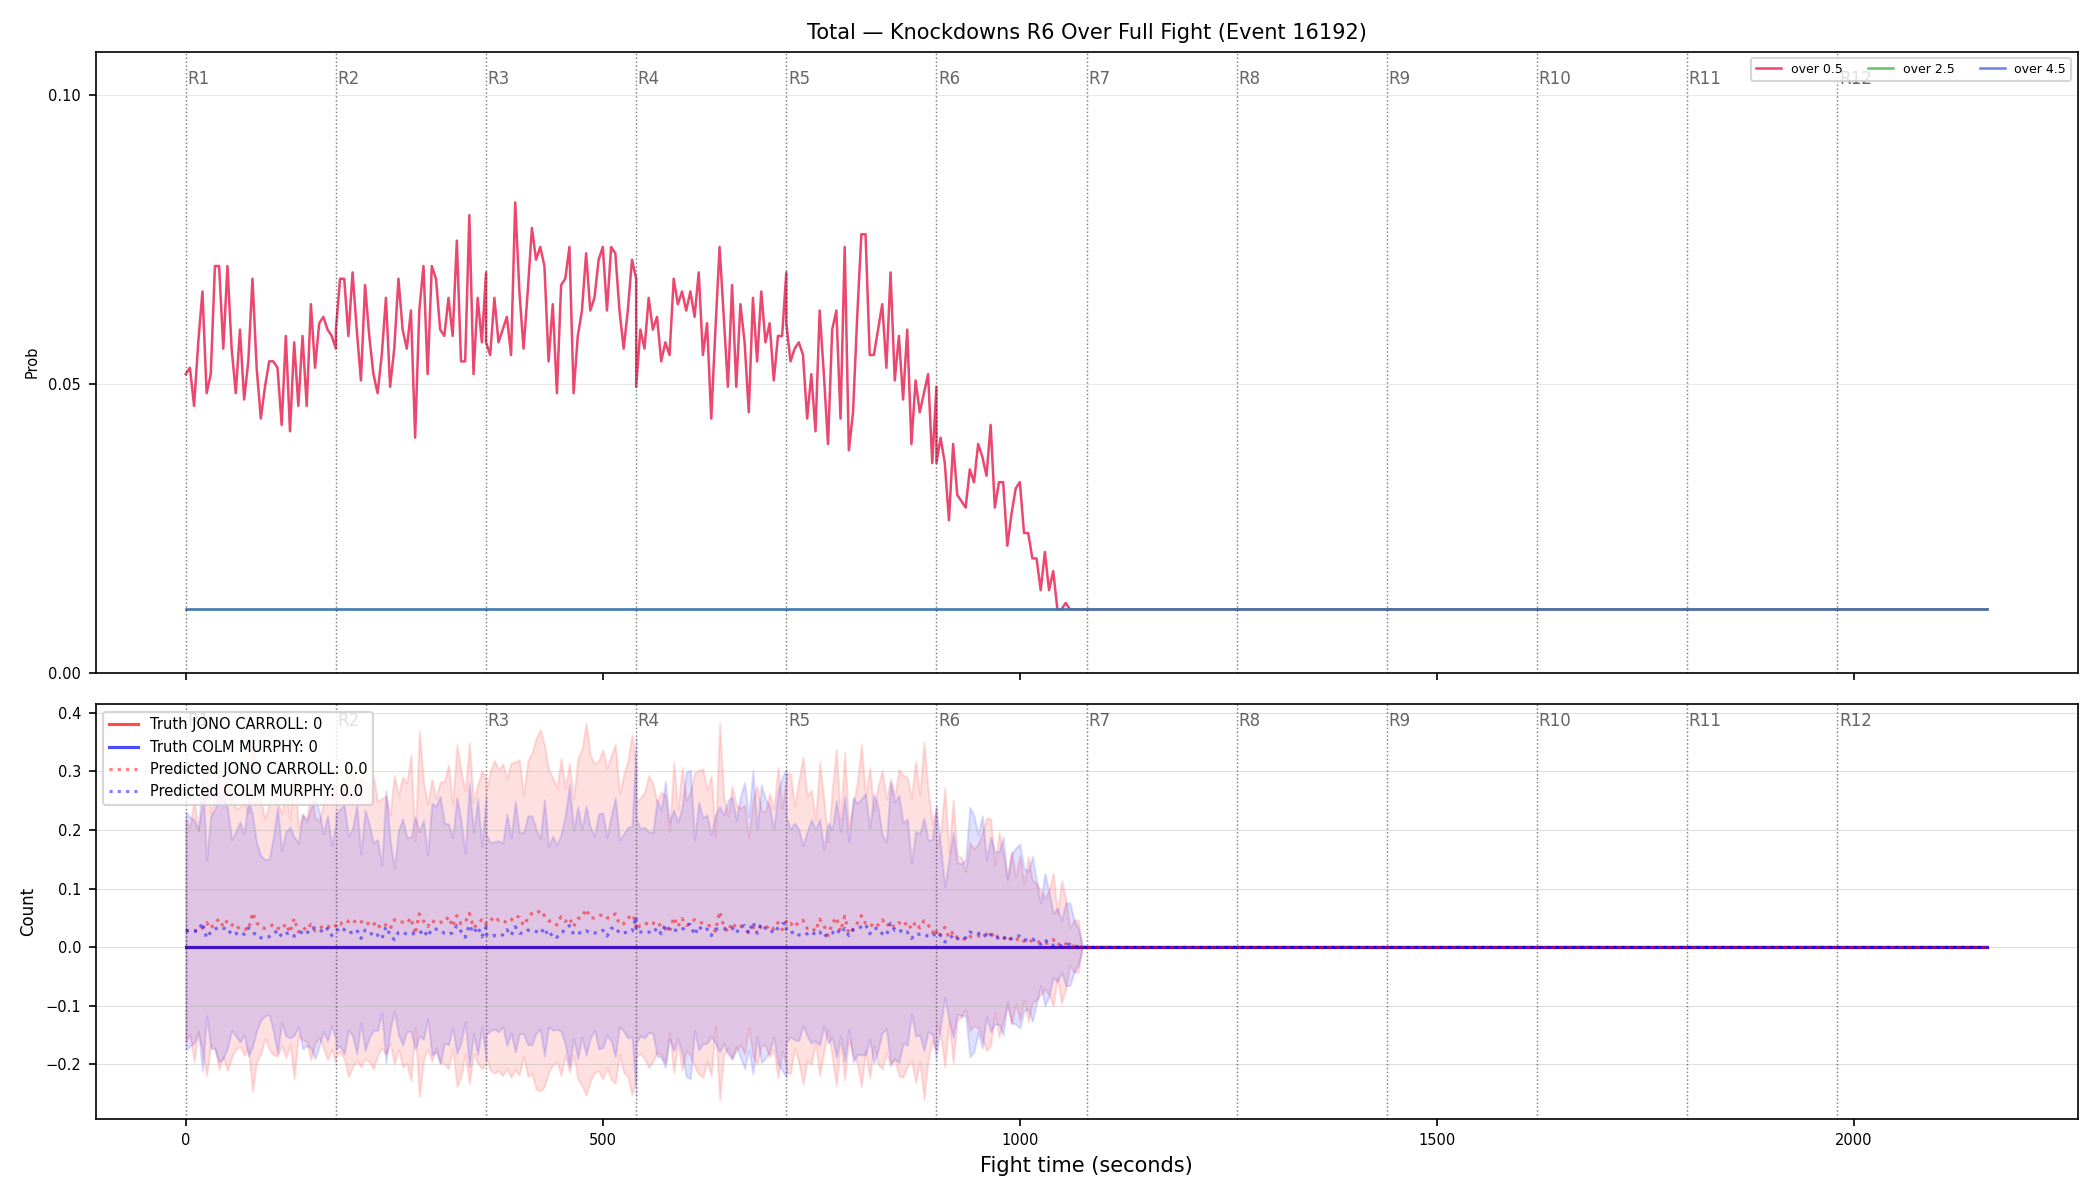The width and height of the screenshot is (2100, 1200).
Task: Select the 'over 0.5' legend entry
Action: [x=1799, y=69]
